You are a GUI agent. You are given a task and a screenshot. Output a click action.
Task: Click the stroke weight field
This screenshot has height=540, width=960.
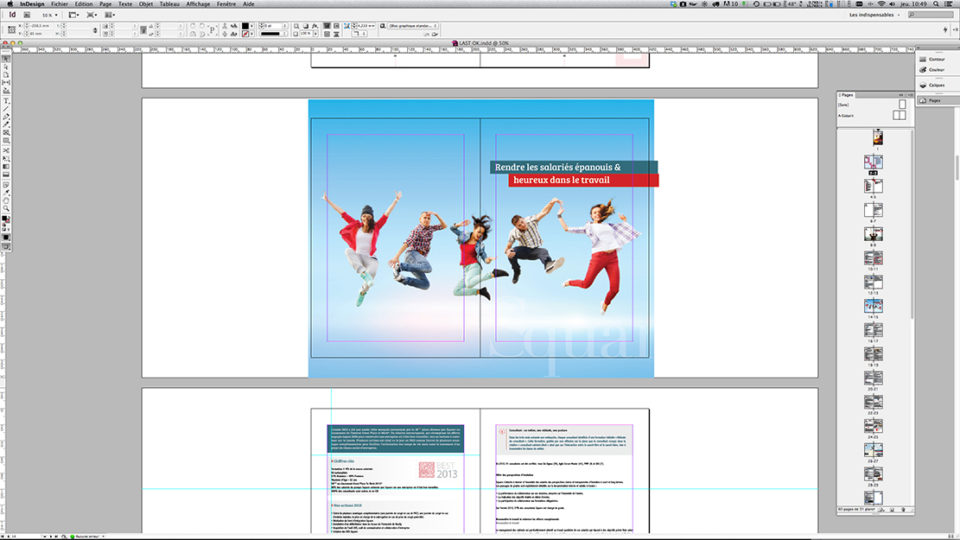[x=273, y=26]
